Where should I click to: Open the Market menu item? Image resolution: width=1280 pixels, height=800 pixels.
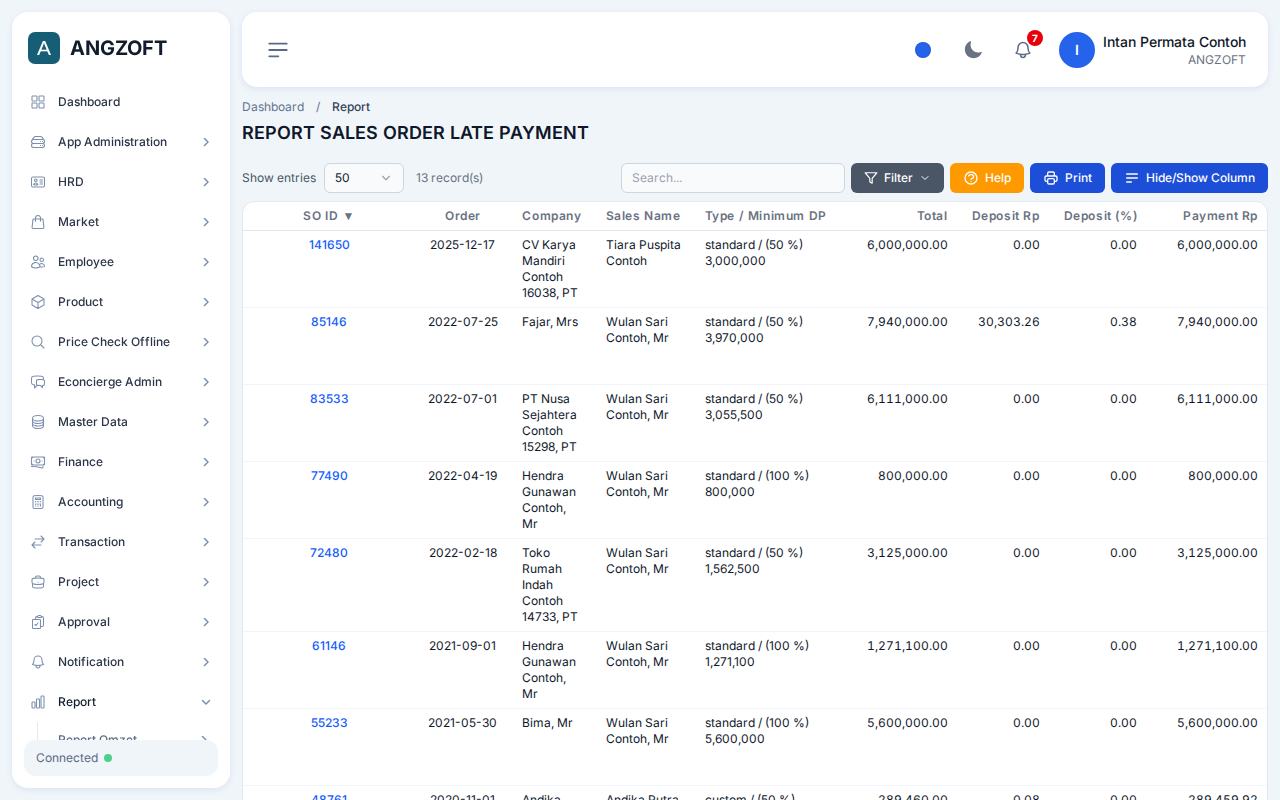click(x=121, y=222)
